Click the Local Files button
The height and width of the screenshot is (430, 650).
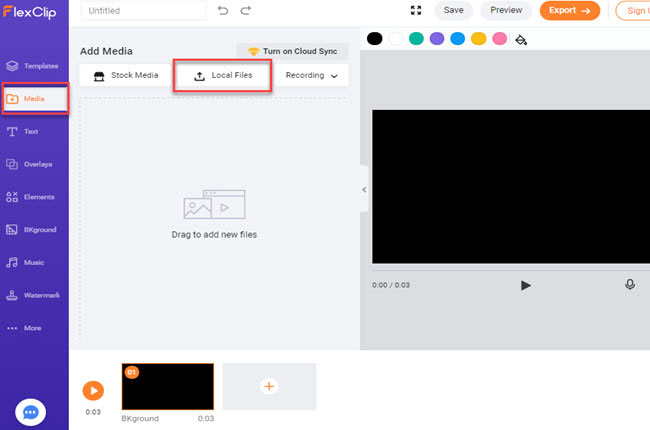pyautogui.click(x=223, y=76)
